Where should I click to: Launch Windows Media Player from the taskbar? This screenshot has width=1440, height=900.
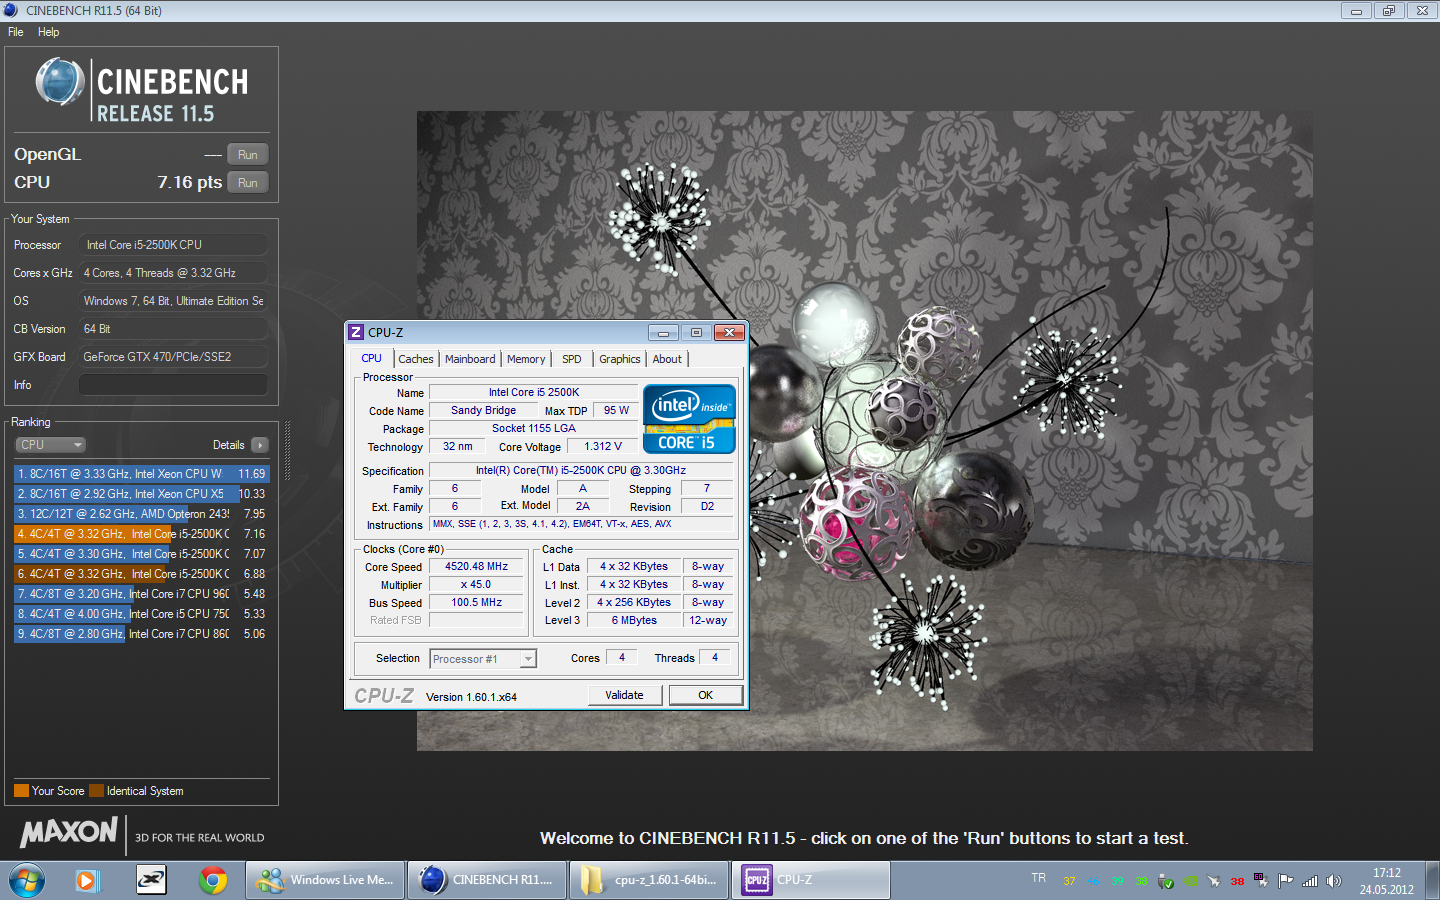pyautogui.click(x=86, y=881)
